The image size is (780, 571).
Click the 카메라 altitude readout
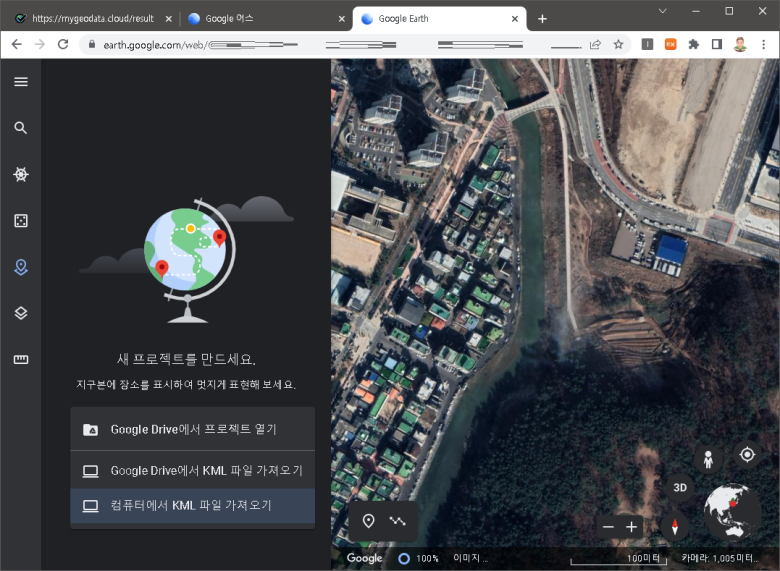point(720,558)
